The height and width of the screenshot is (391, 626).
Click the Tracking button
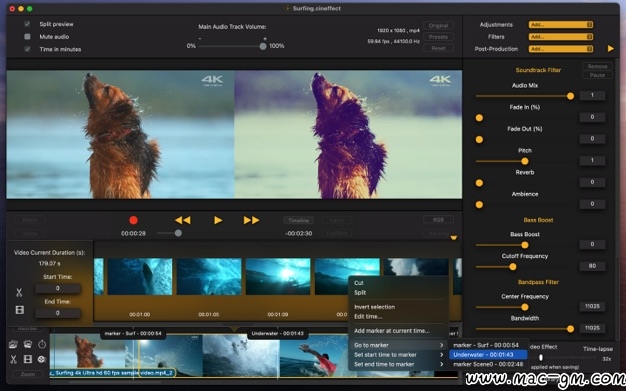click(438, 233)
